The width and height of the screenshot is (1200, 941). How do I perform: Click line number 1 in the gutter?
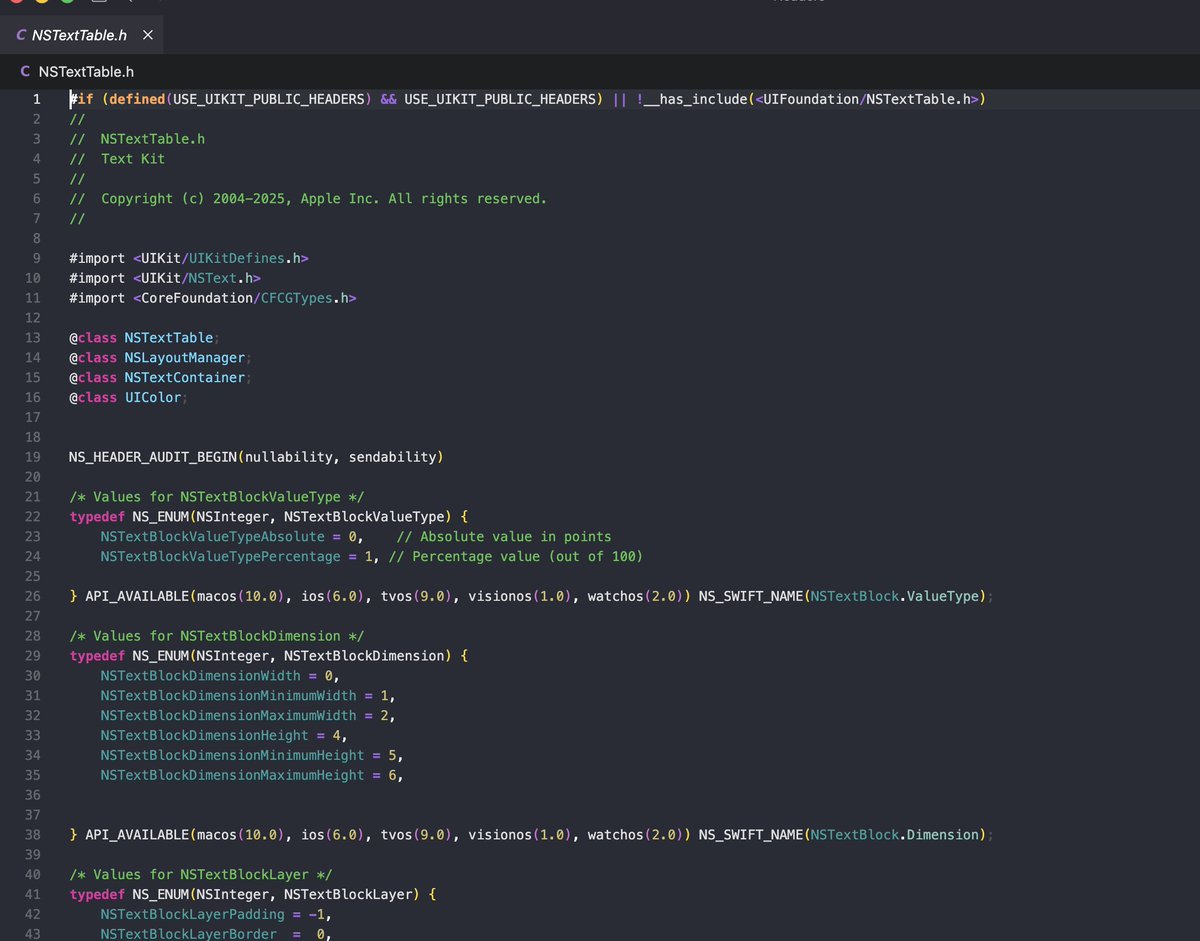click(36, 99)
